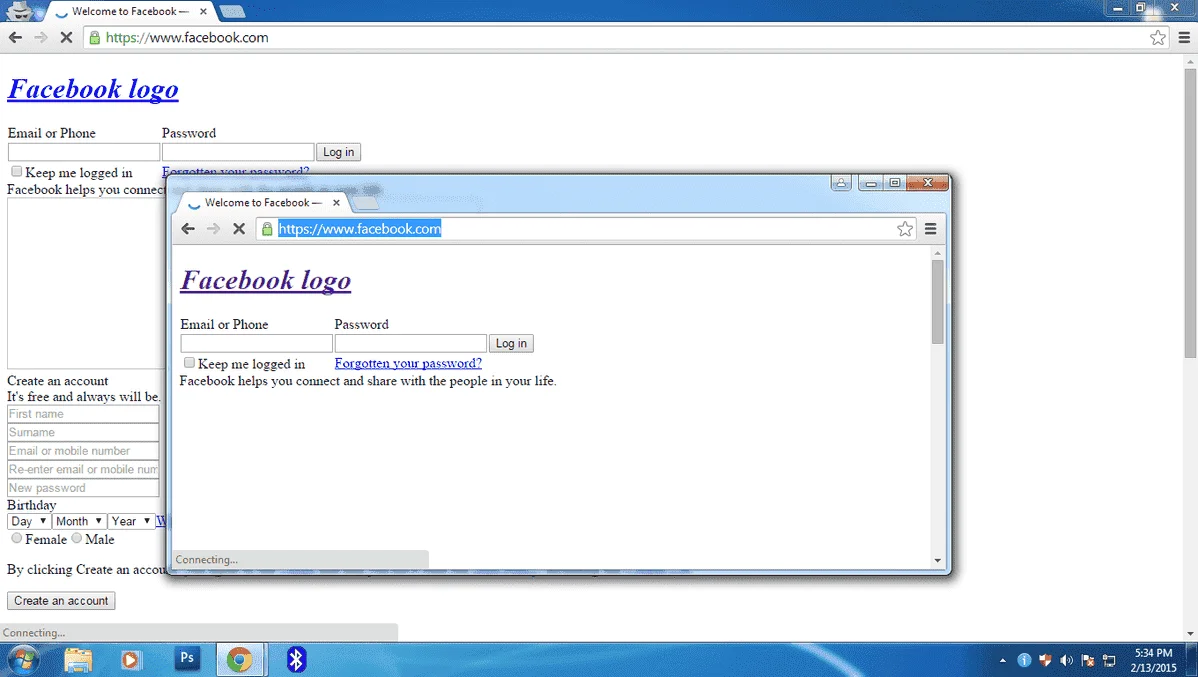Open new tab in background window

click(232, 11)
